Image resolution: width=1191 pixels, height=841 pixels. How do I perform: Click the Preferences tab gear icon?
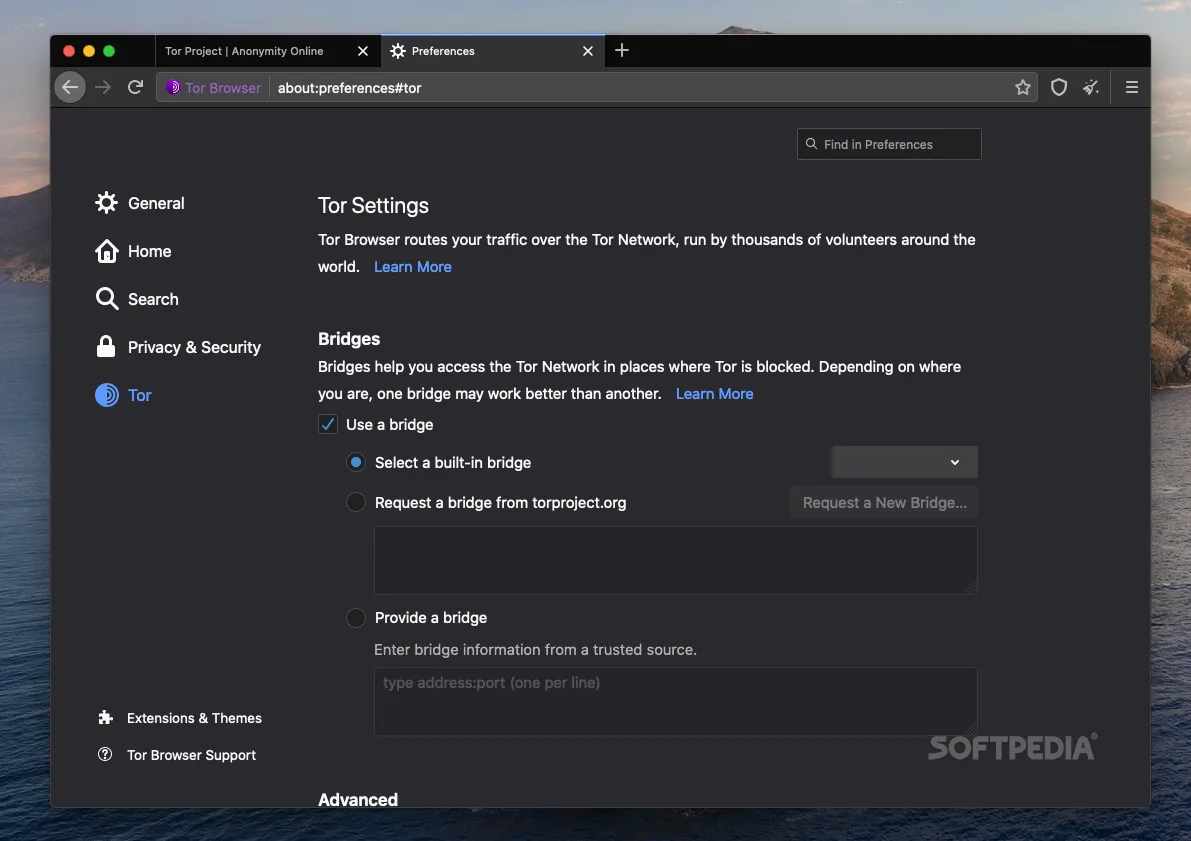[398, 51]
